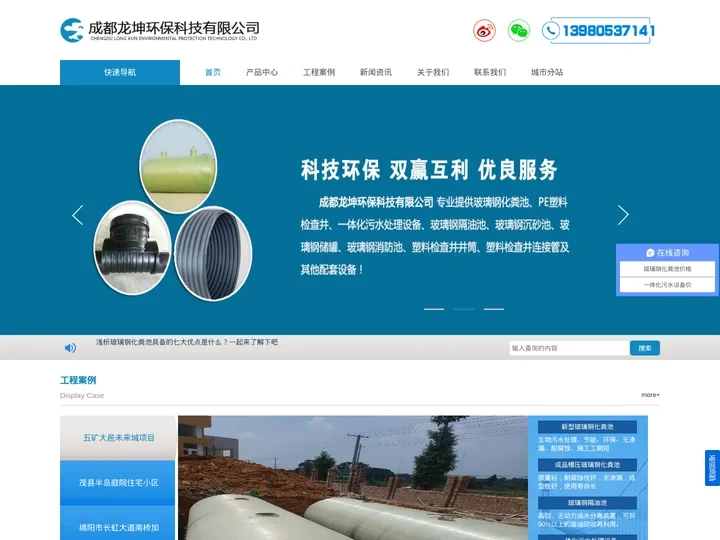Click the 在线咨询 chat widget header
Screen dimensions: 720x540
pos(667,253)
